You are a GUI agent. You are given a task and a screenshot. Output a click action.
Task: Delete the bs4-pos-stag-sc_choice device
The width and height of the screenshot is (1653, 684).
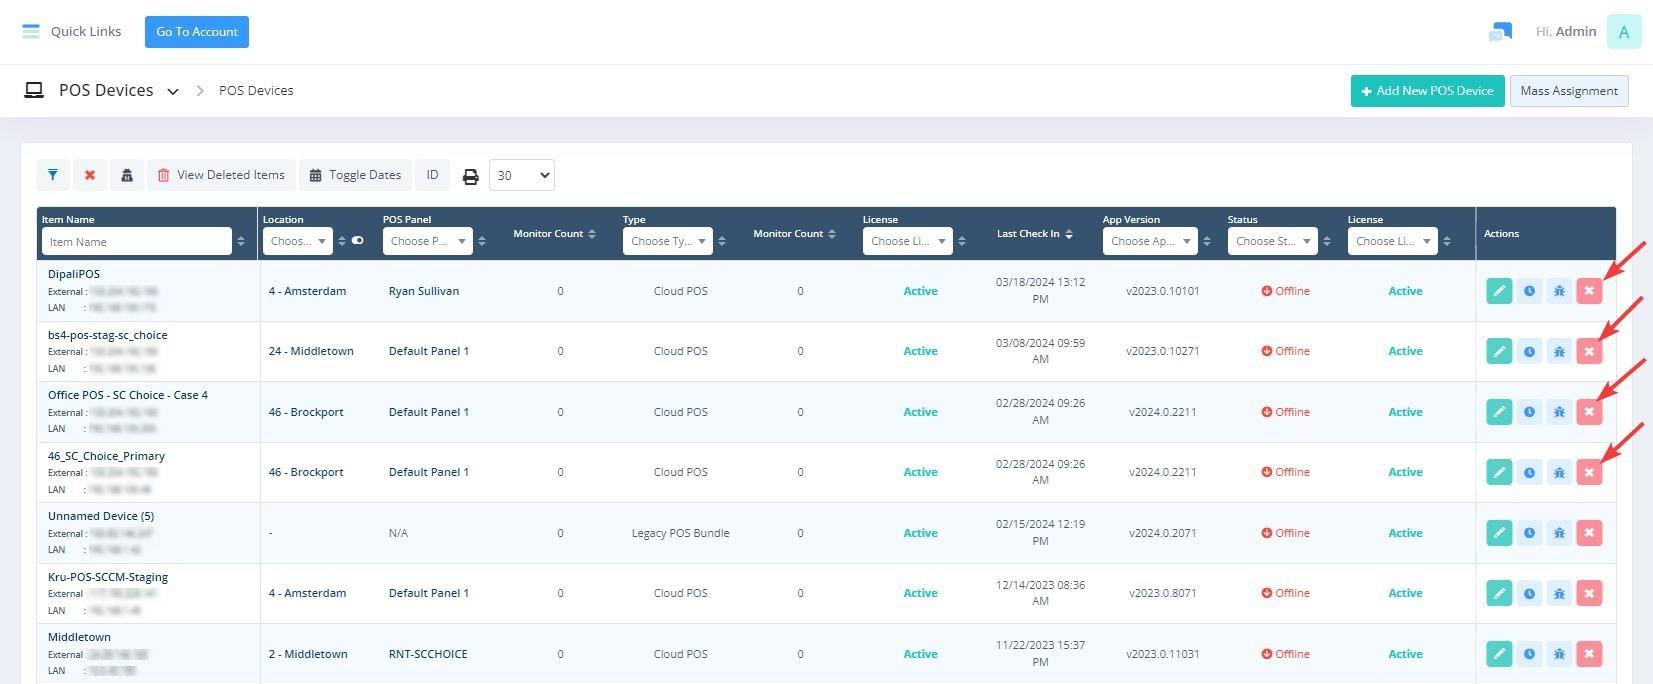point(1589,351)
